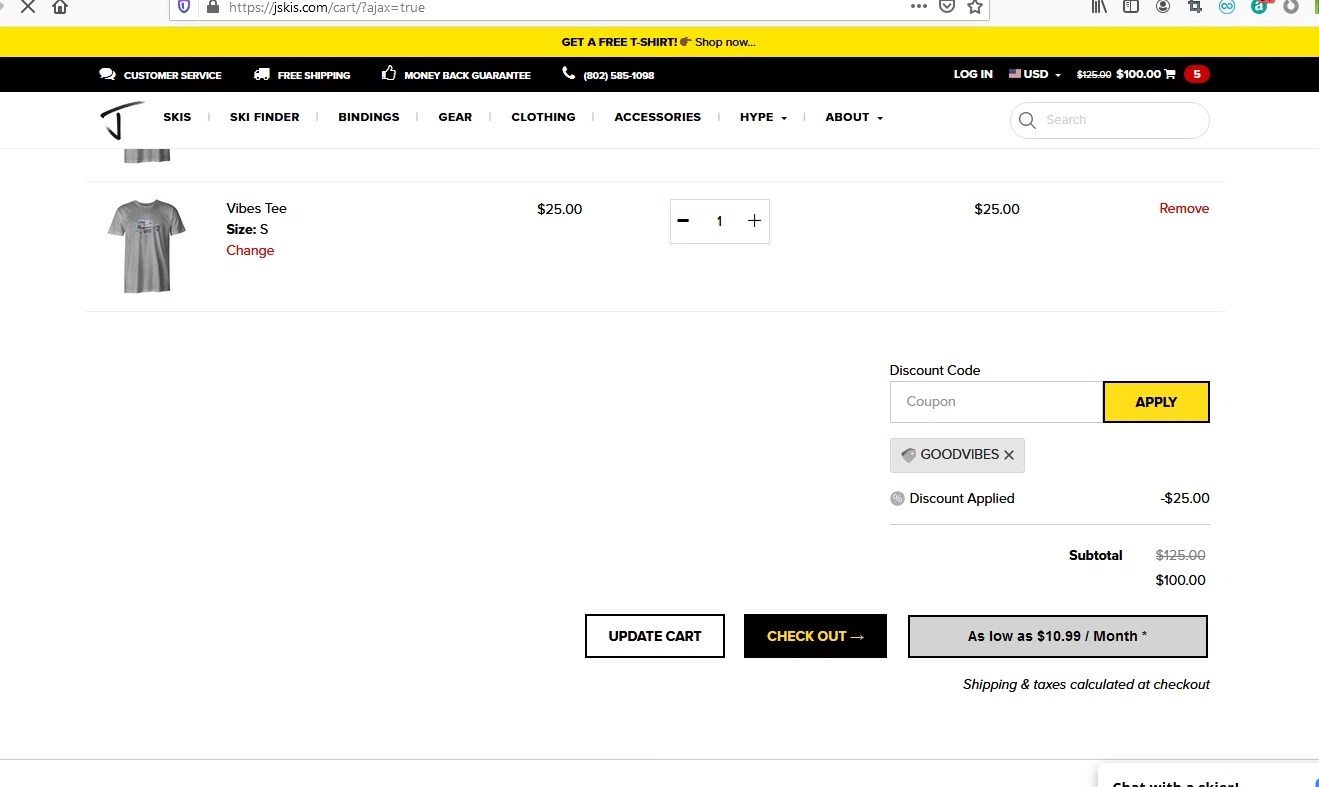Screen dimensions: 1319x787
Task: Click the Vibes Tee product thumbnail
Action: point(146,246)
